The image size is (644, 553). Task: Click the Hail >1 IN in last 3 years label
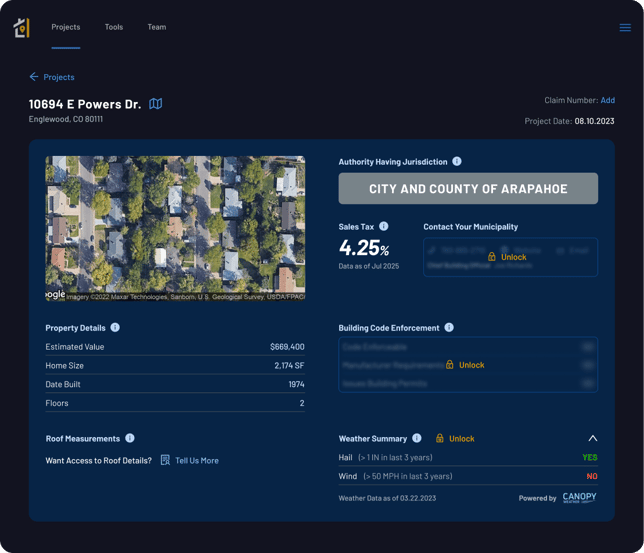click(385, 457)
